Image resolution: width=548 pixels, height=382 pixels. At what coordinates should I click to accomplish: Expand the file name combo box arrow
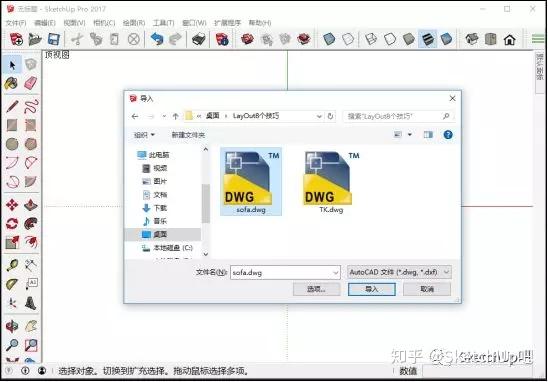tap(336, 273)
